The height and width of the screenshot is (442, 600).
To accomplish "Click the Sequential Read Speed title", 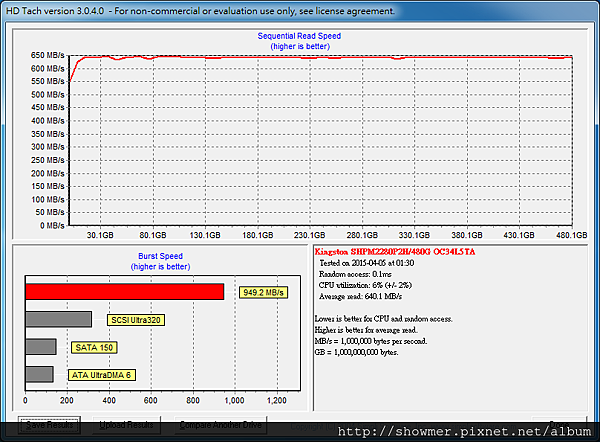I will (x=299, y=36).
